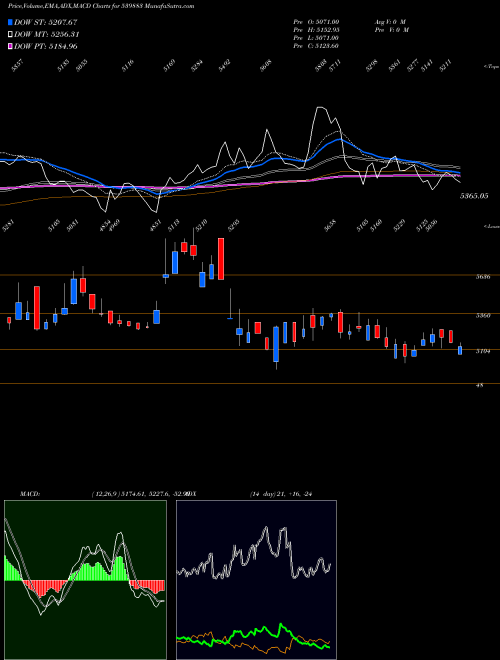Click the MACD panel title label

(30, 494)
